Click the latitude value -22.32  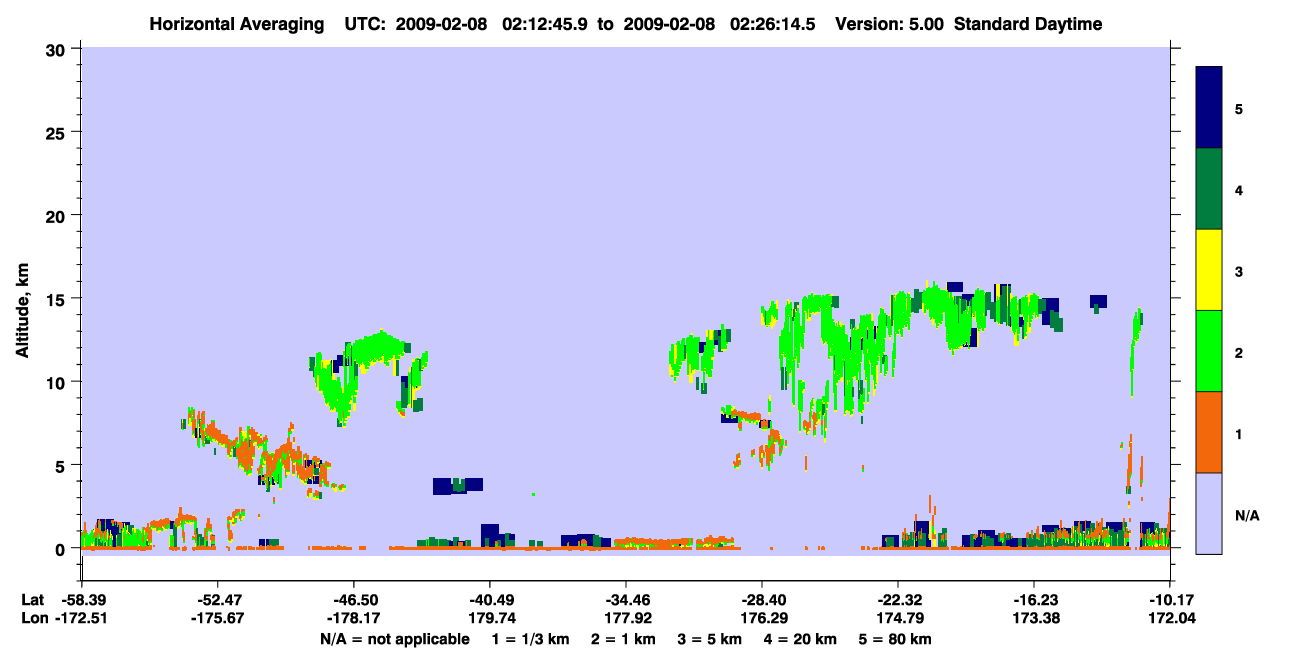[897, 600]
